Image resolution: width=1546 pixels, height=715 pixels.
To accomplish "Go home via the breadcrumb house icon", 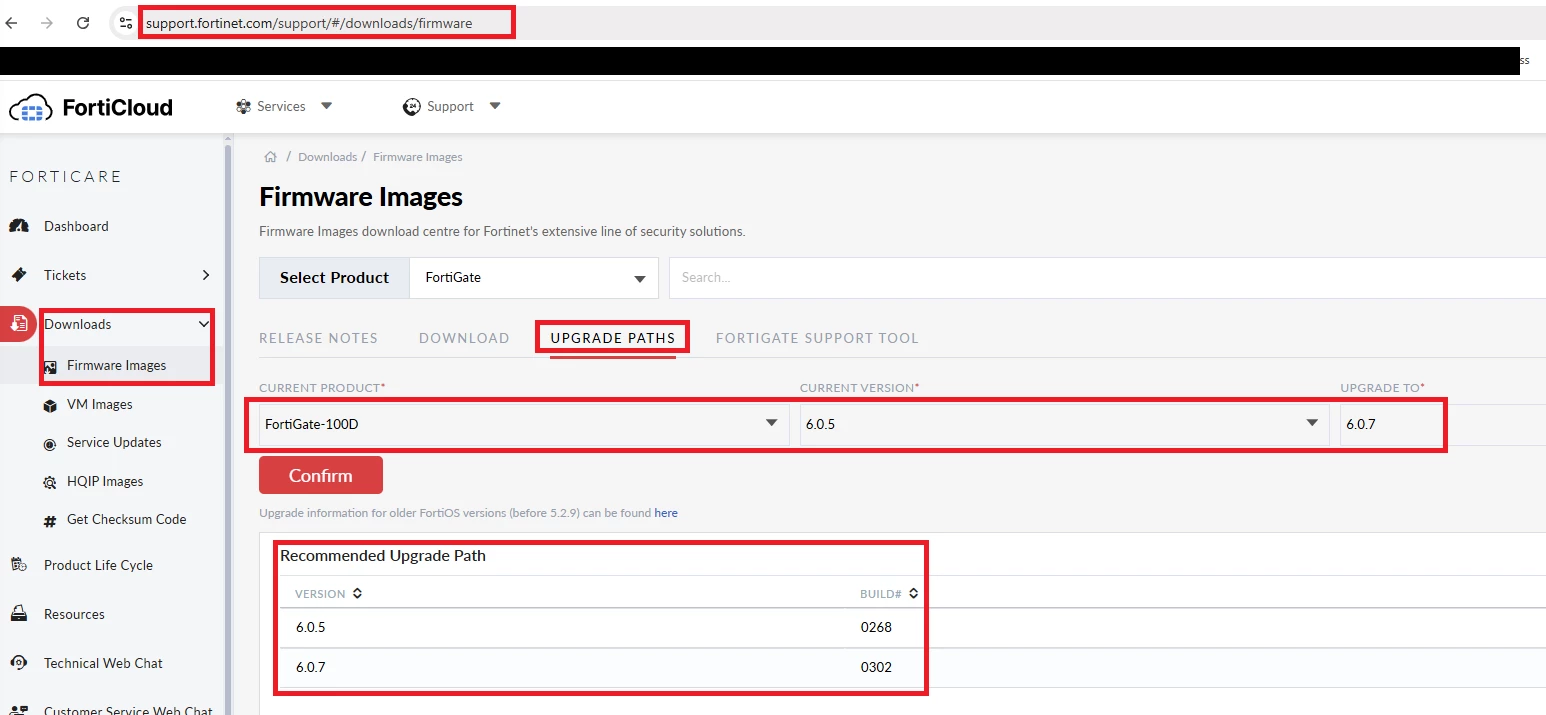I will (270, 157).
